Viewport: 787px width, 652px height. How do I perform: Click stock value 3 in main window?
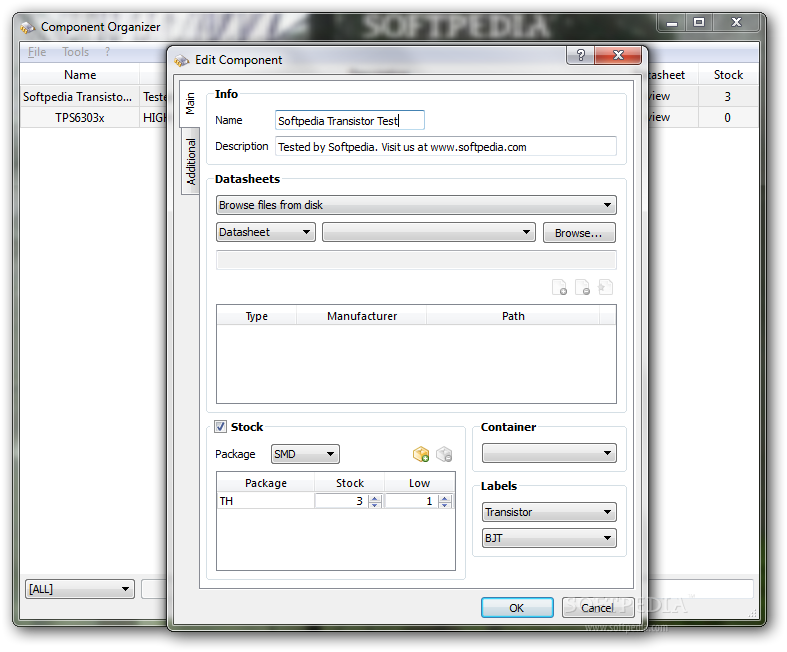click(727, 96)
